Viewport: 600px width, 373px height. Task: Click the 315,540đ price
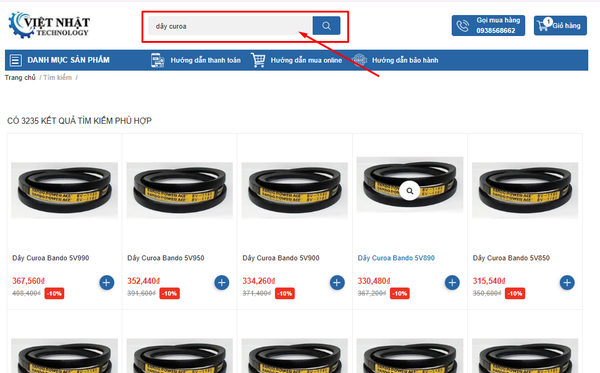489,281
